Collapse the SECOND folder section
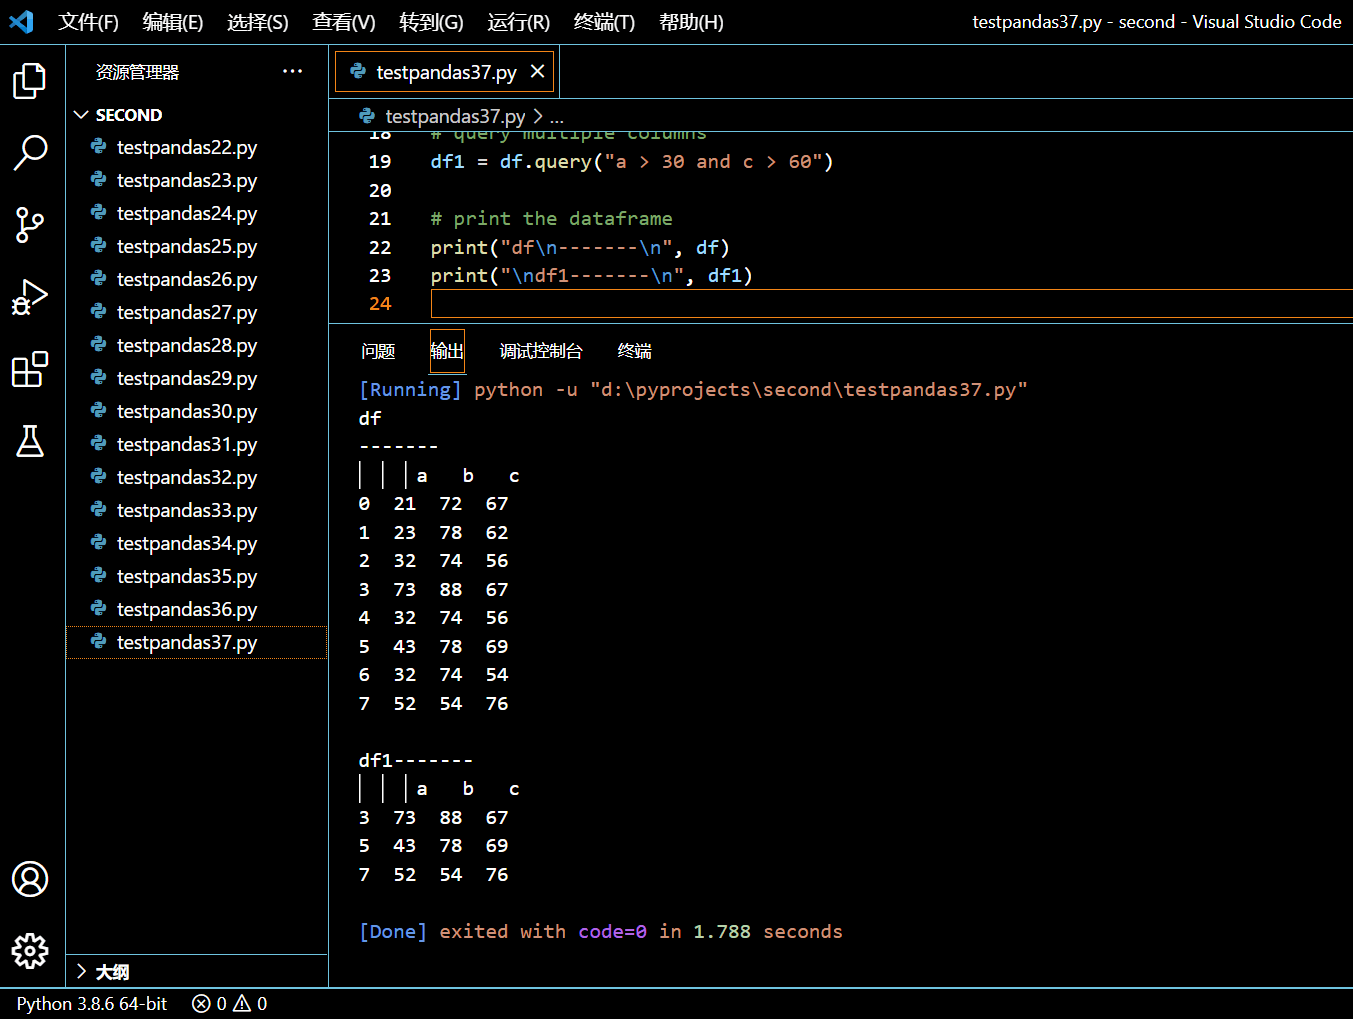Image resolution: width=1353 pixels, height=1019 pixels. (x=197, y=115)
